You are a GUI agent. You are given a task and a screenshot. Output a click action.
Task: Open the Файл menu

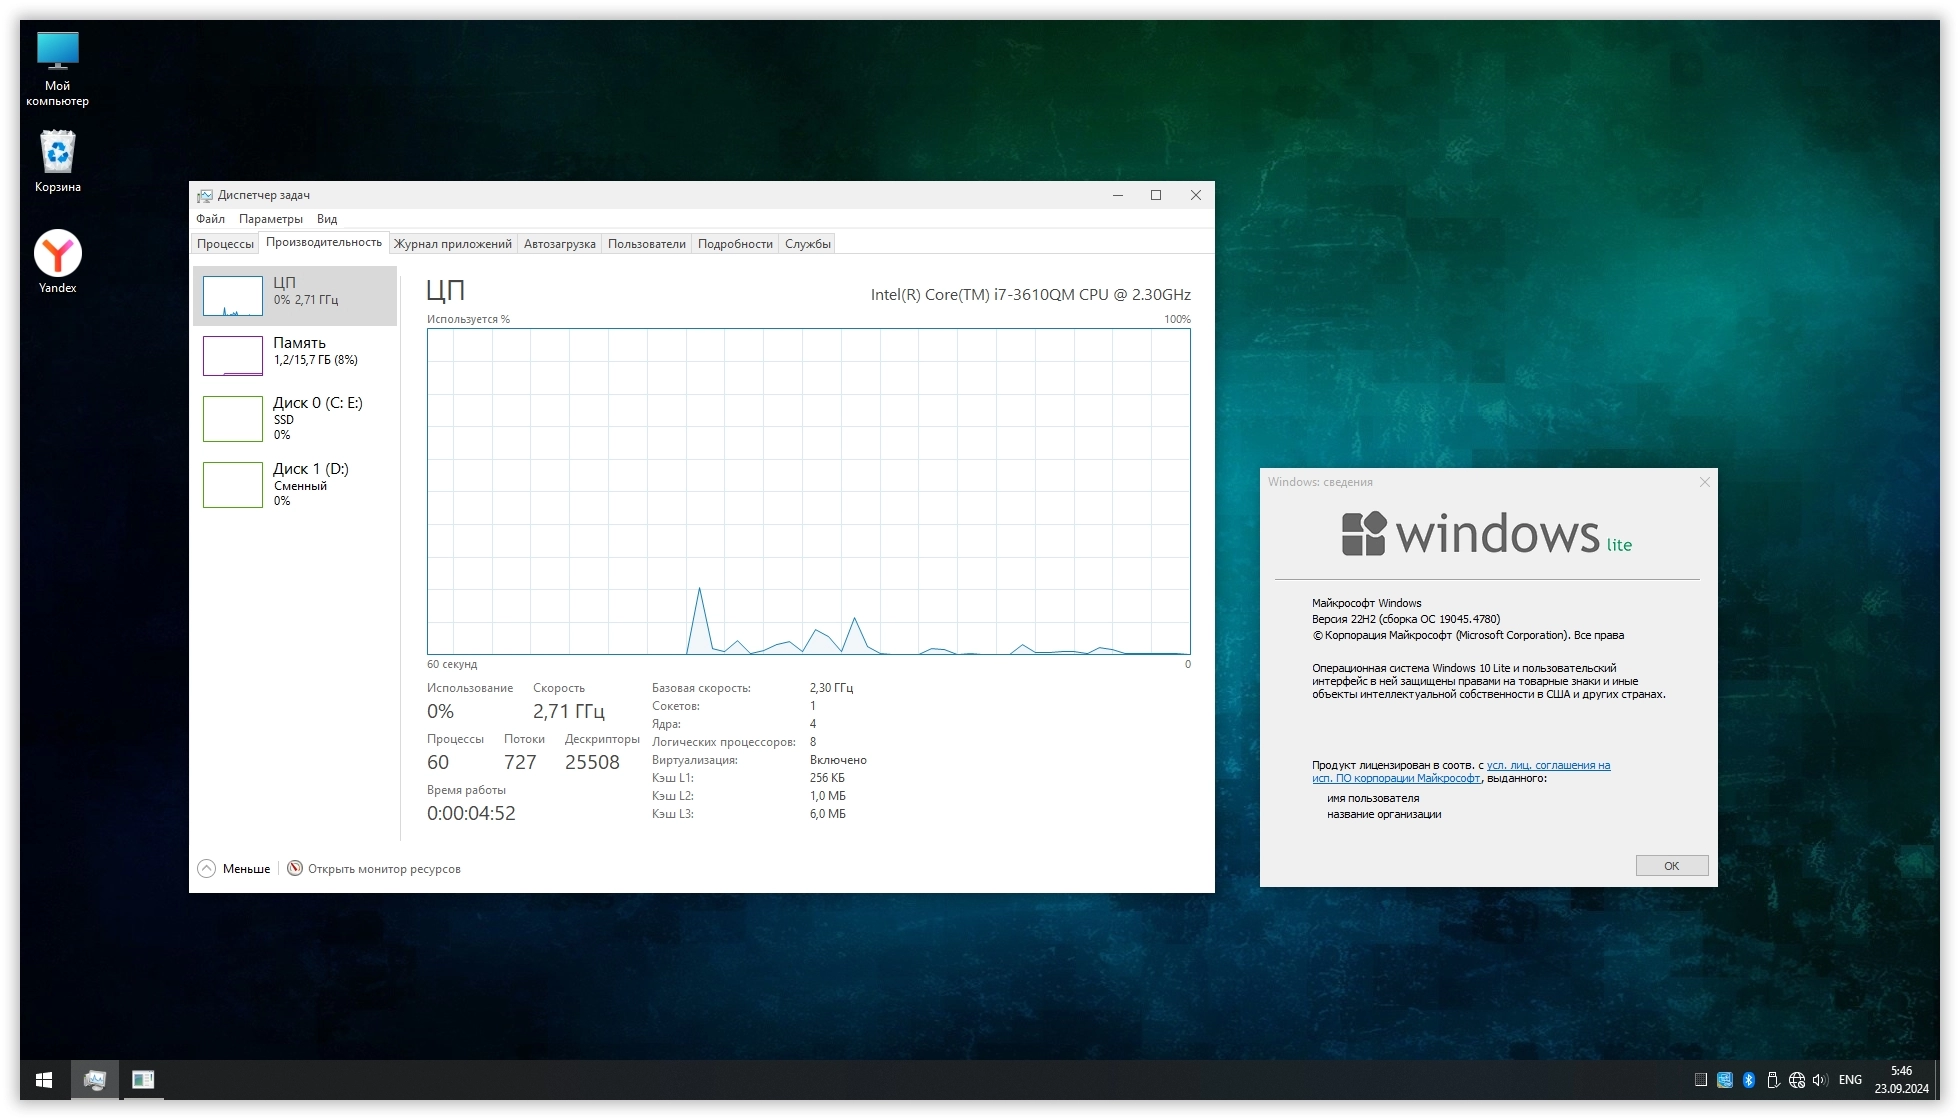(x=210, y=219)
